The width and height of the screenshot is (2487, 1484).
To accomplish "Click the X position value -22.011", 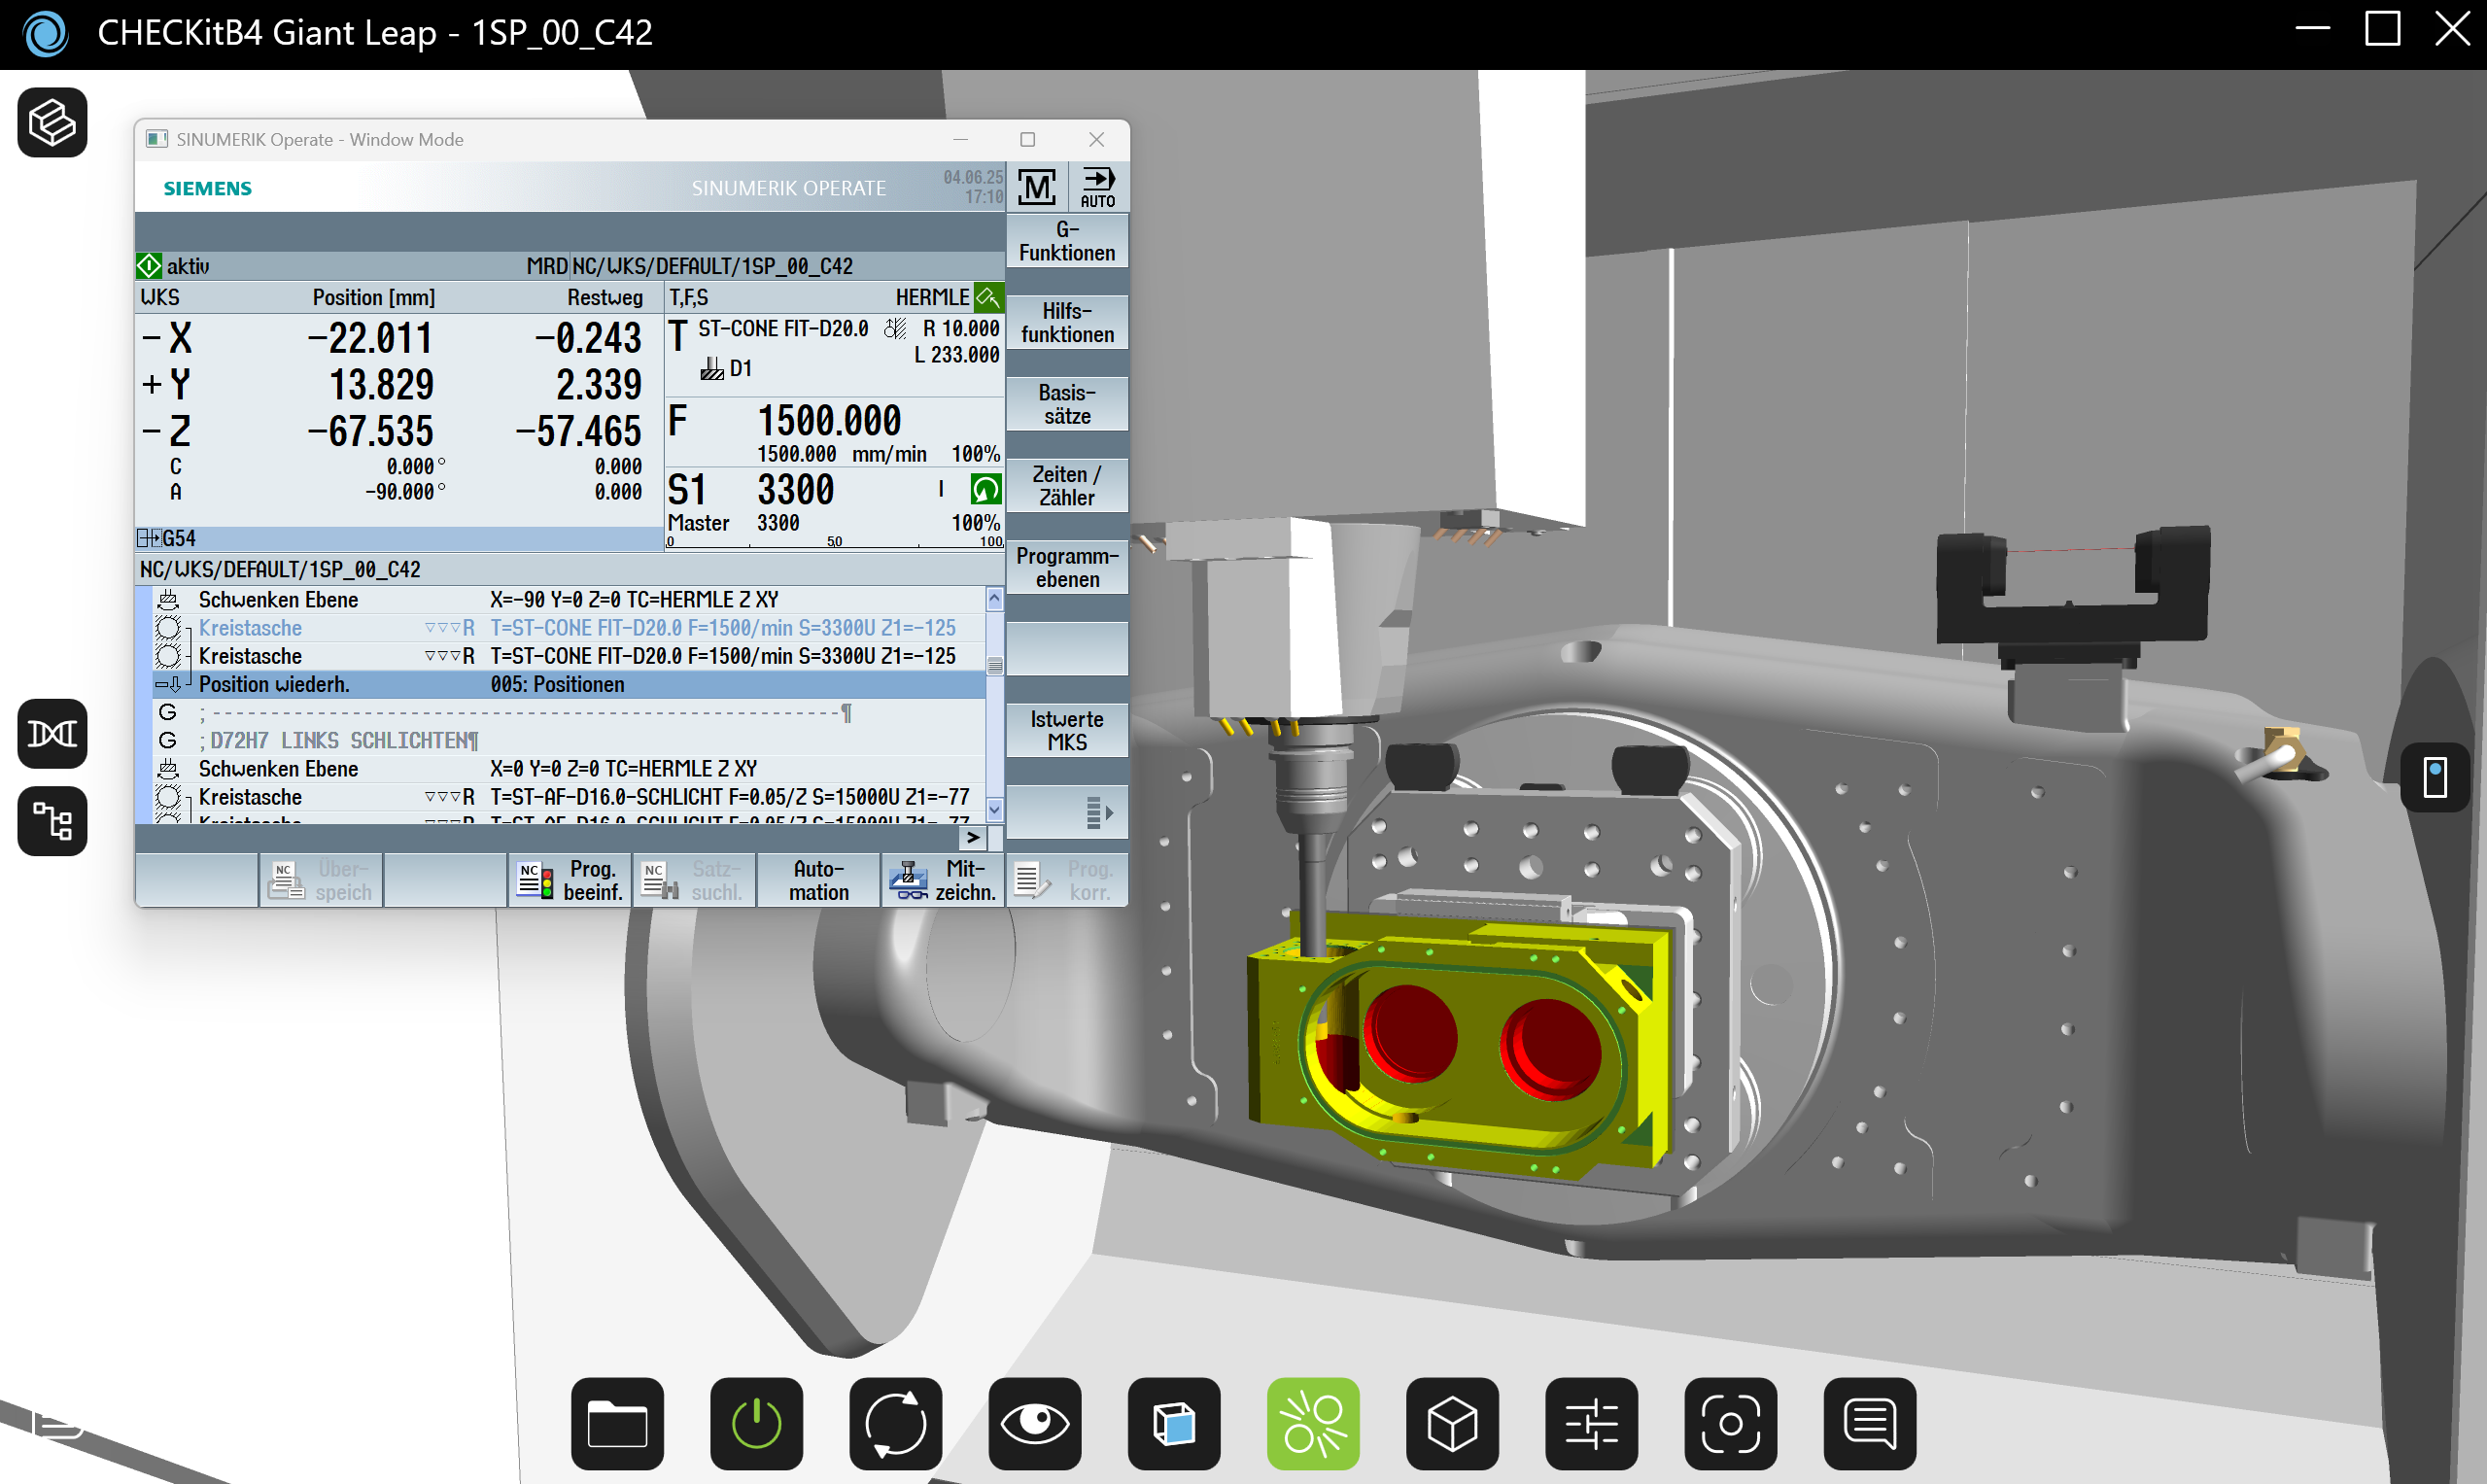I will (x=370, y=339).
